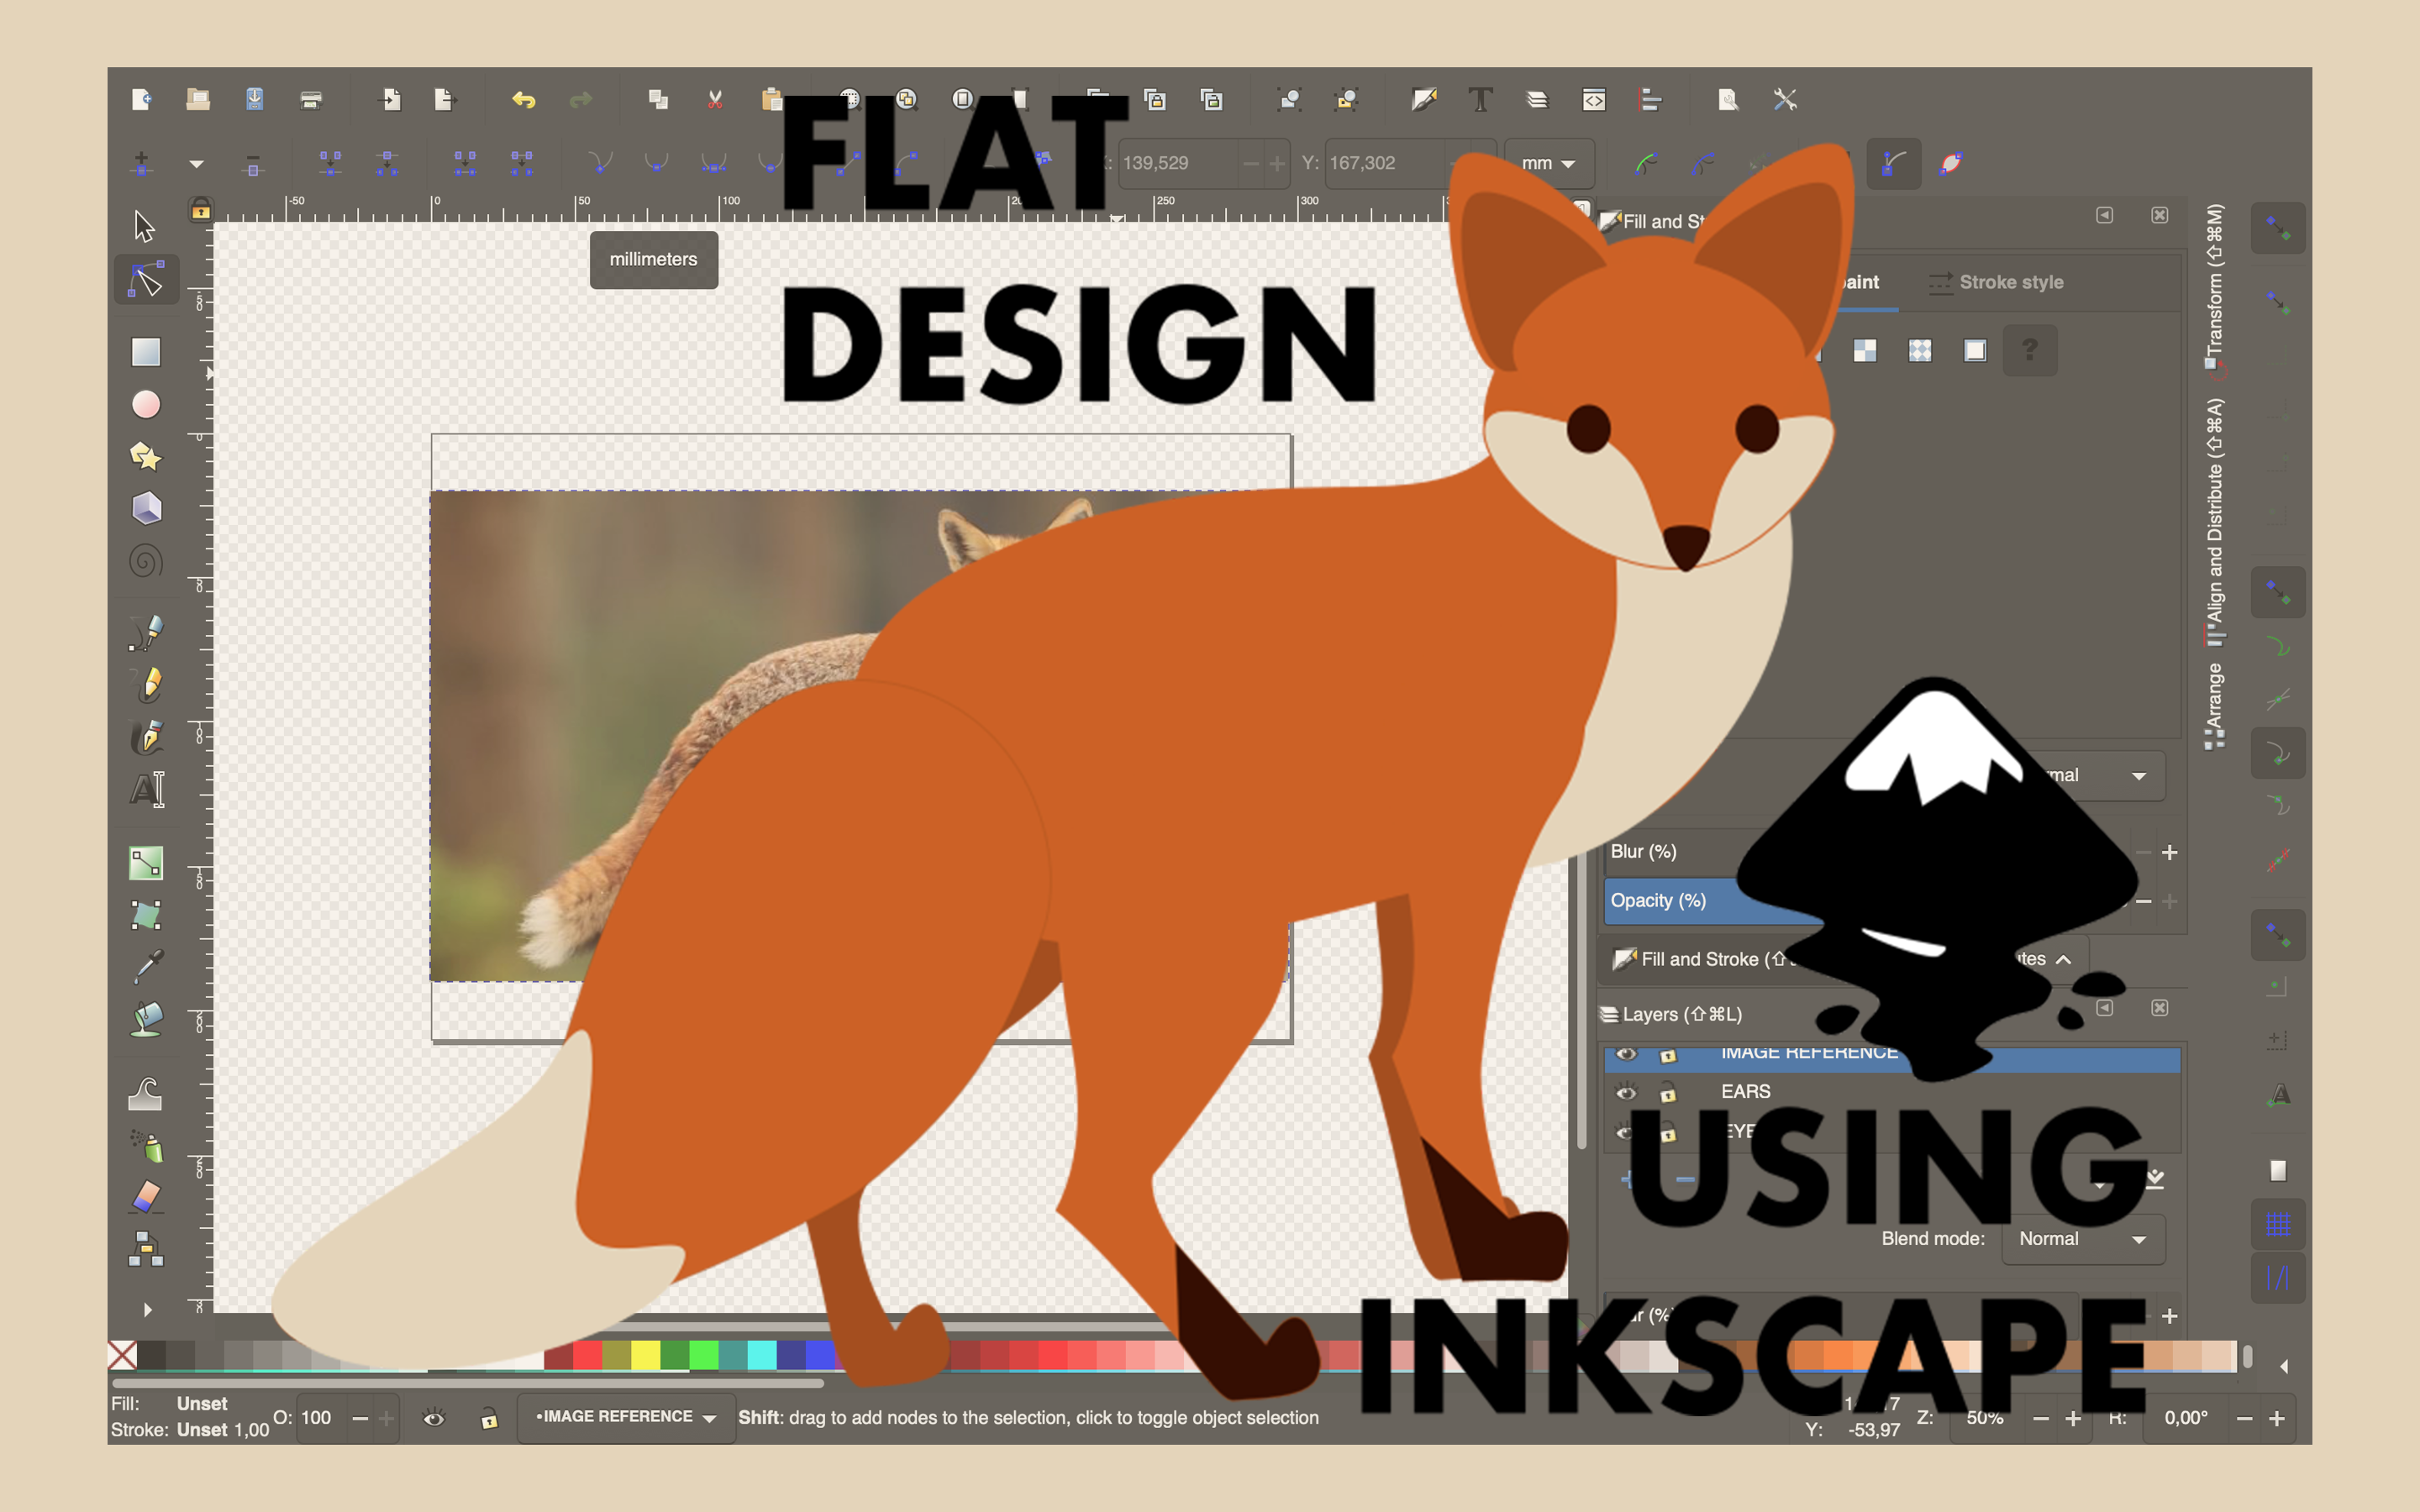Image resolution: width=2420 pixels, height=1512 pixels.
Task: Toggle the lock guides icon at ruler corner
Action: [x=201, y=209]
